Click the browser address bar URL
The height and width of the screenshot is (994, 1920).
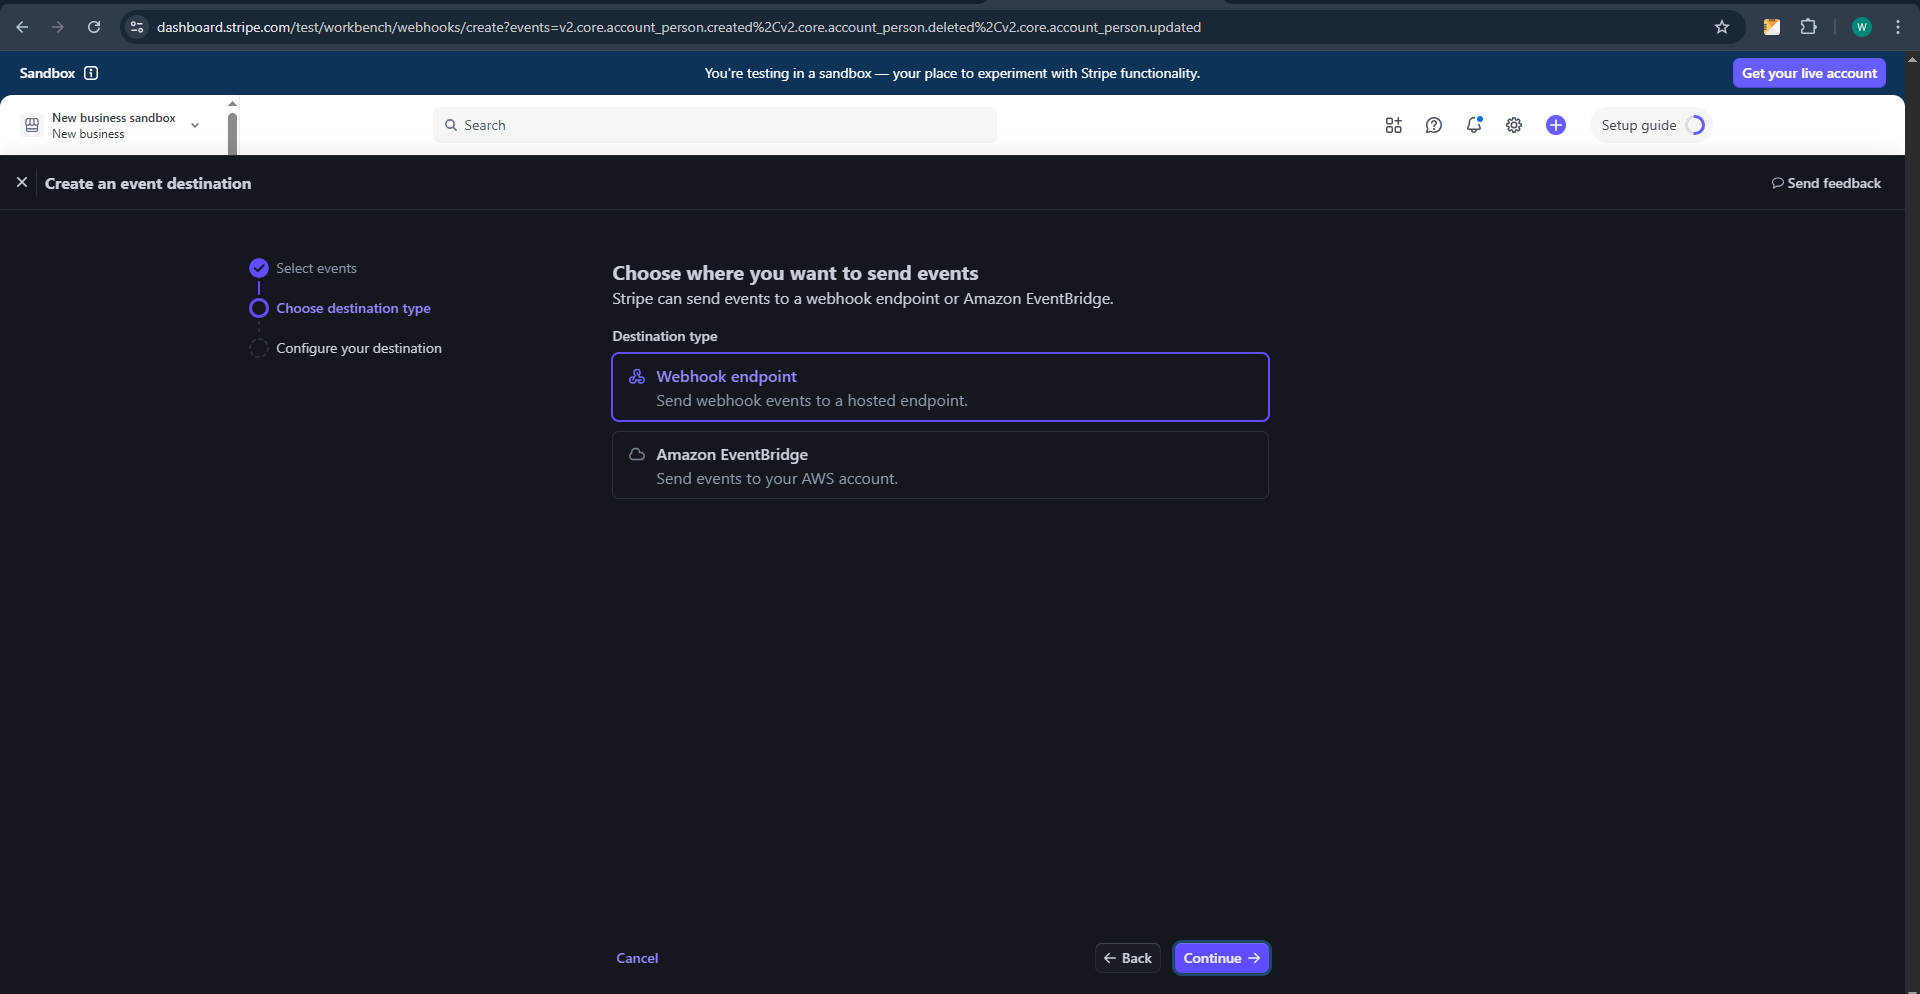point(679,27)
